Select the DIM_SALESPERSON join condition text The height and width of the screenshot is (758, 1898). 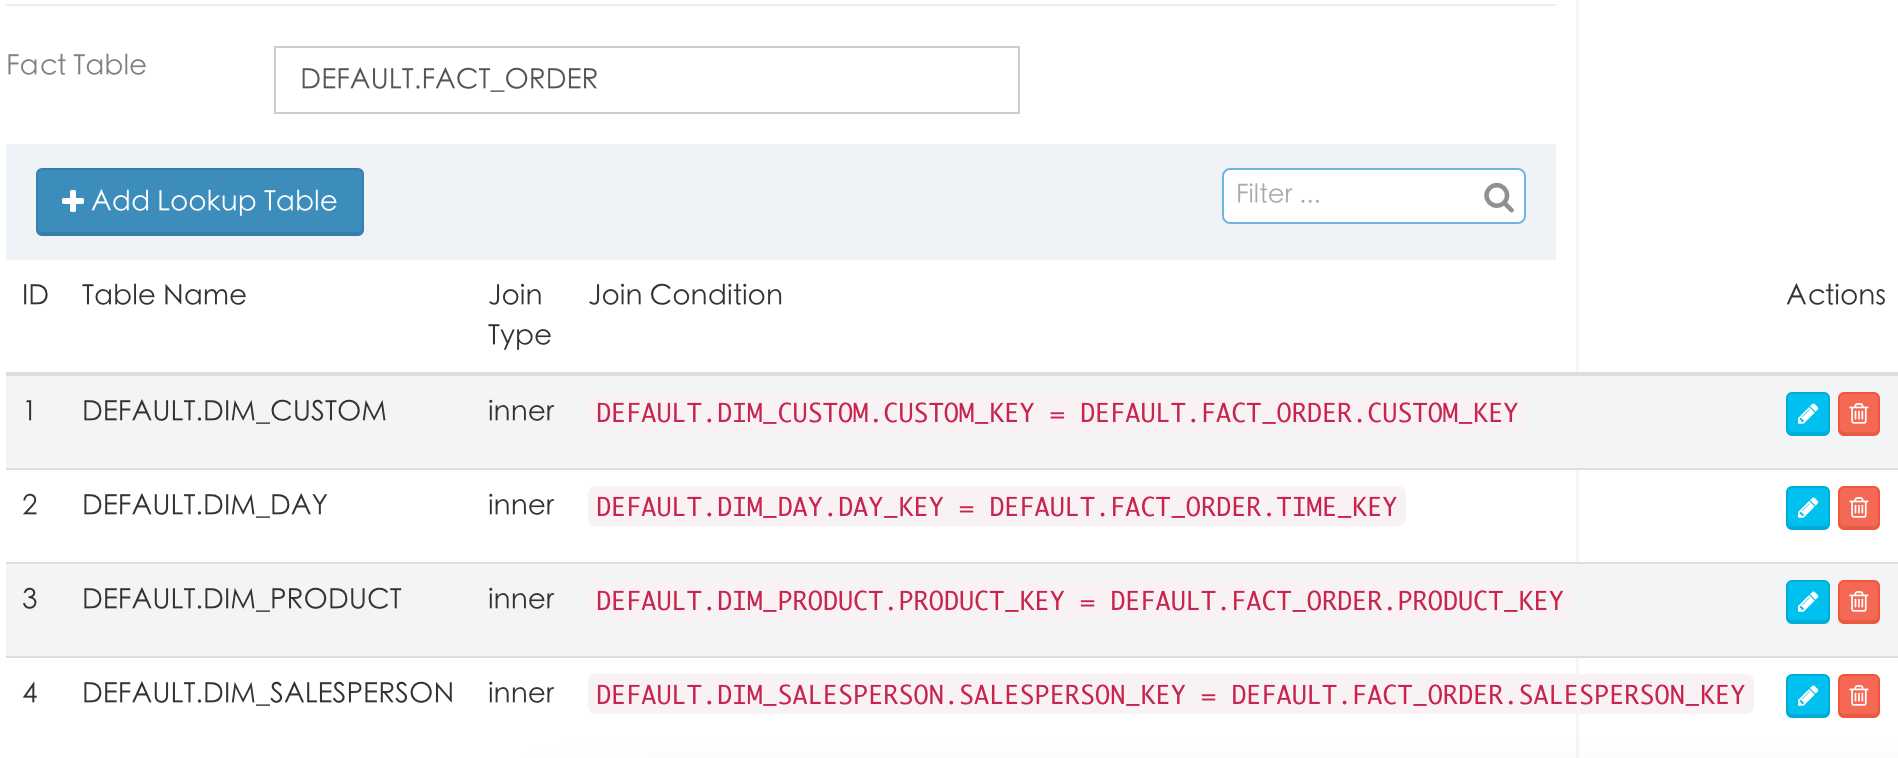coord(1170,695)
